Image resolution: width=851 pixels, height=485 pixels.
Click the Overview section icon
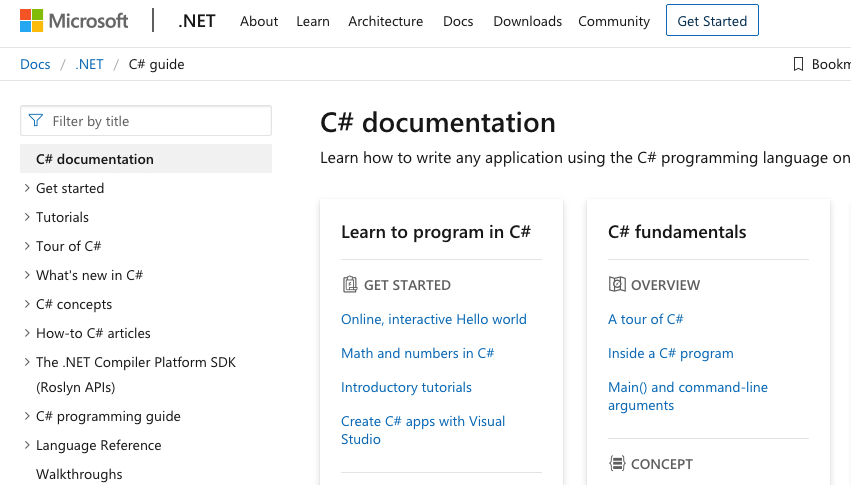617,285
